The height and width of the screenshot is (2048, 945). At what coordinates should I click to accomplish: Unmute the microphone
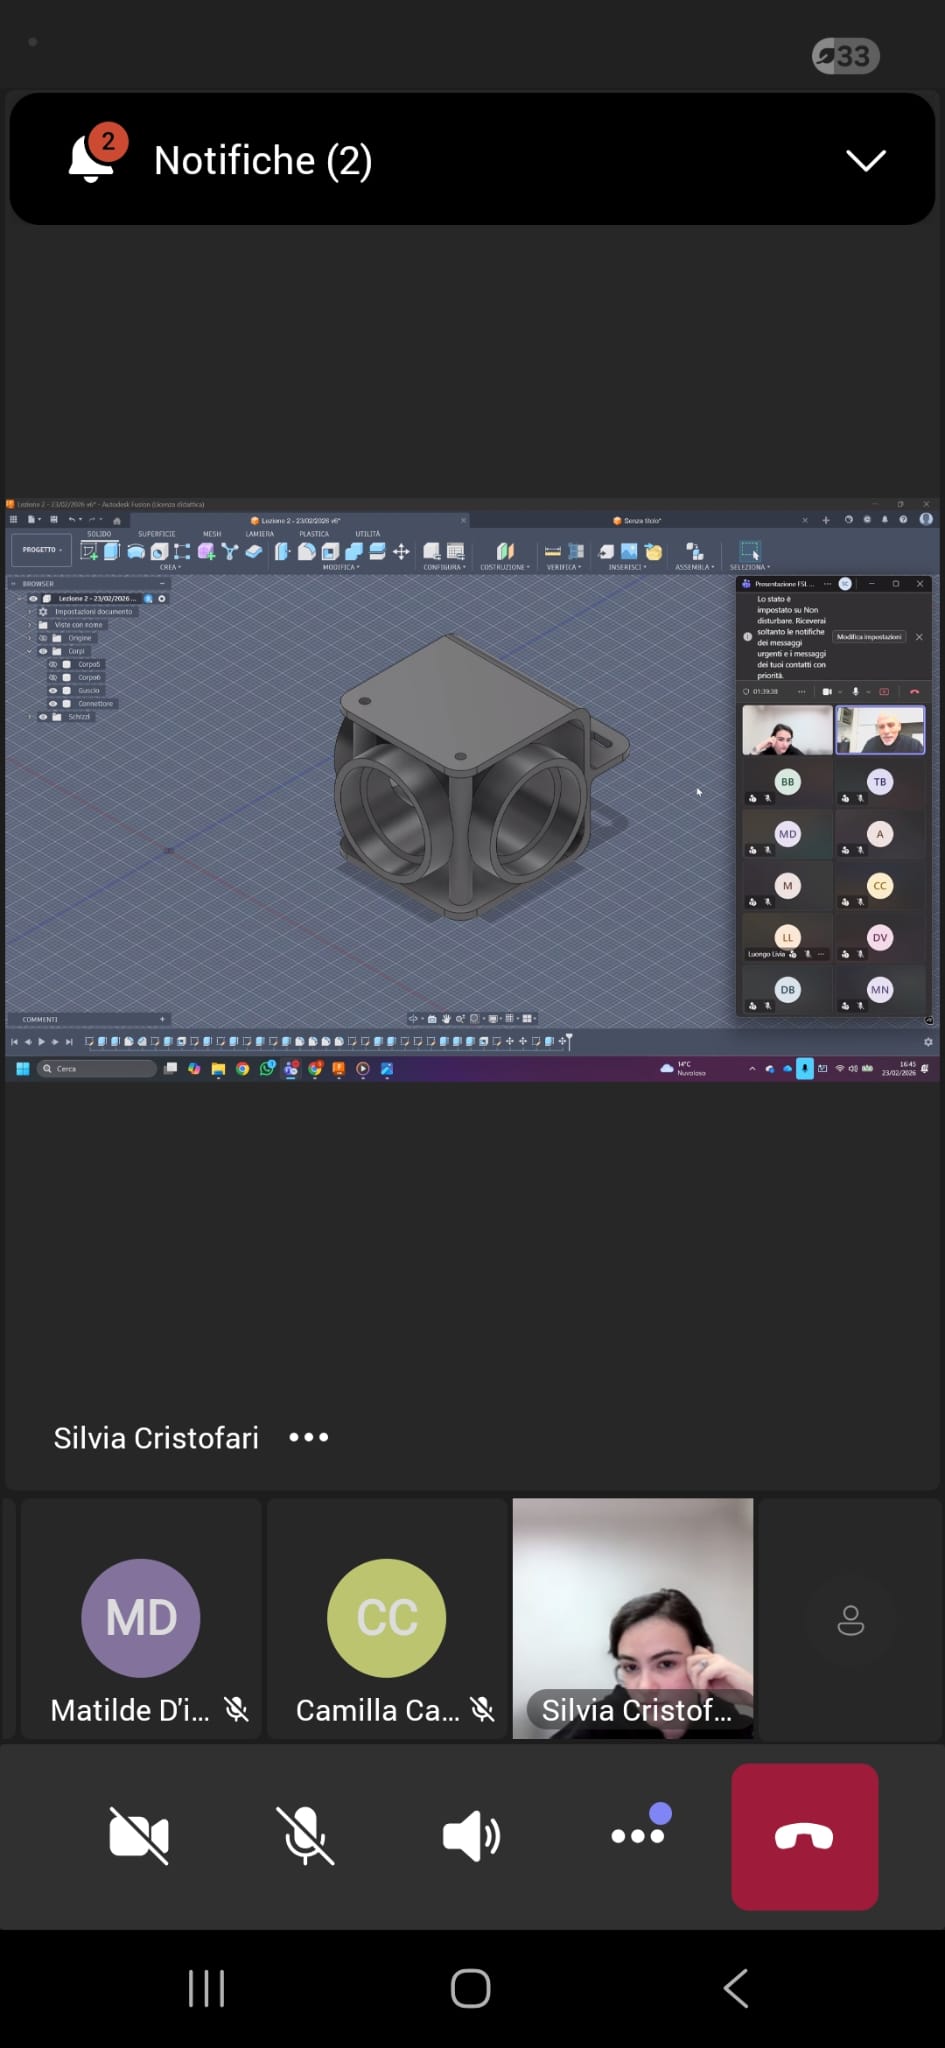305,1836
